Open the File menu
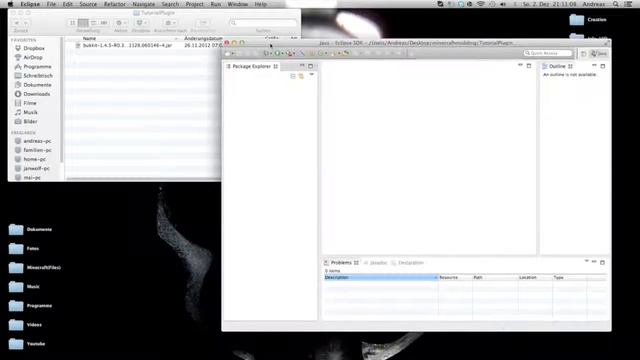 coord(51,4)
